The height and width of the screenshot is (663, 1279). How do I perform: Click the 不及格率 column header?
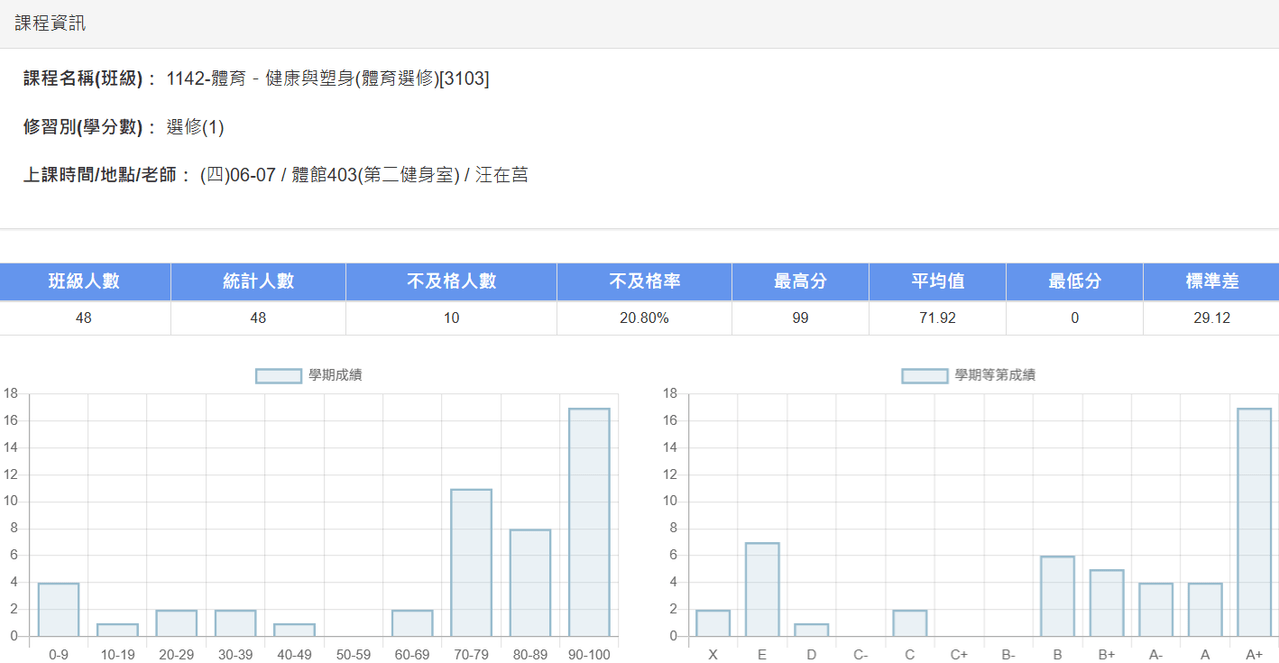click(645, 282)
